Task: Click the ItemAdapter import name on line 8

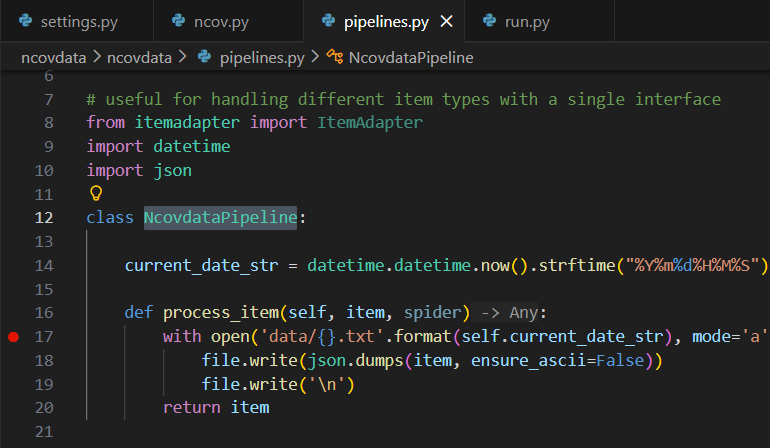Action: [x=370, y=121]
